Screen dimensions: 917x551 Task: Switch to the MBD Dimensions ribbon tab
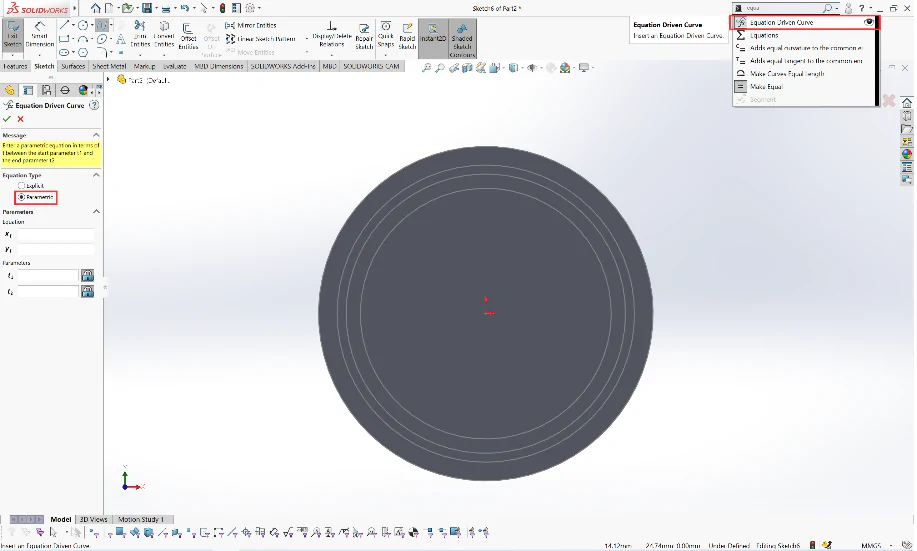[219, 66]
